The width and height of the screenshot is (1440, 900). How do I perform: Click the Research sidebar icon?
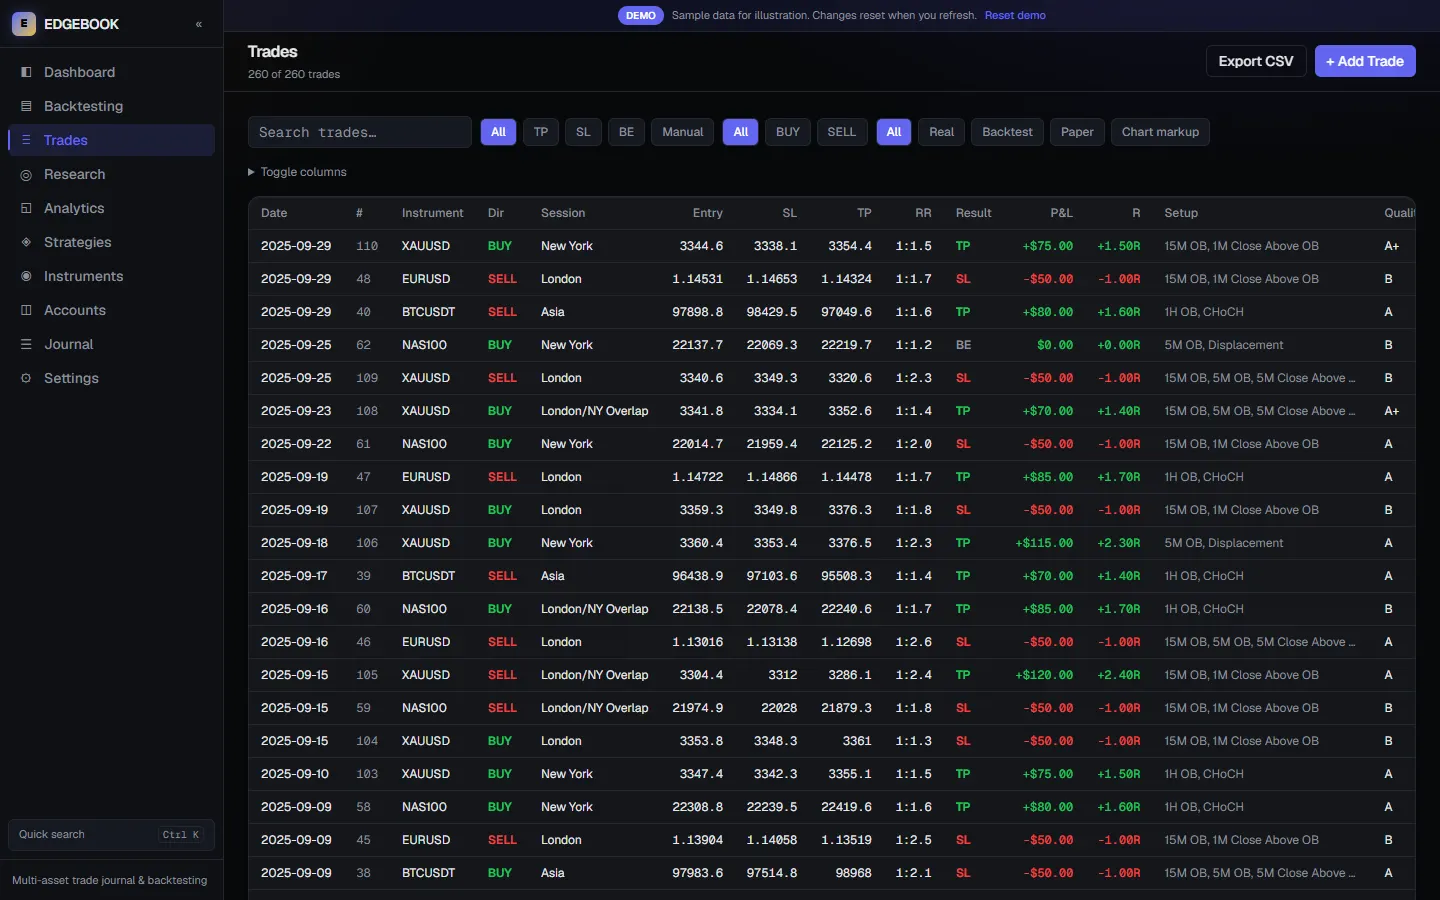26,174
